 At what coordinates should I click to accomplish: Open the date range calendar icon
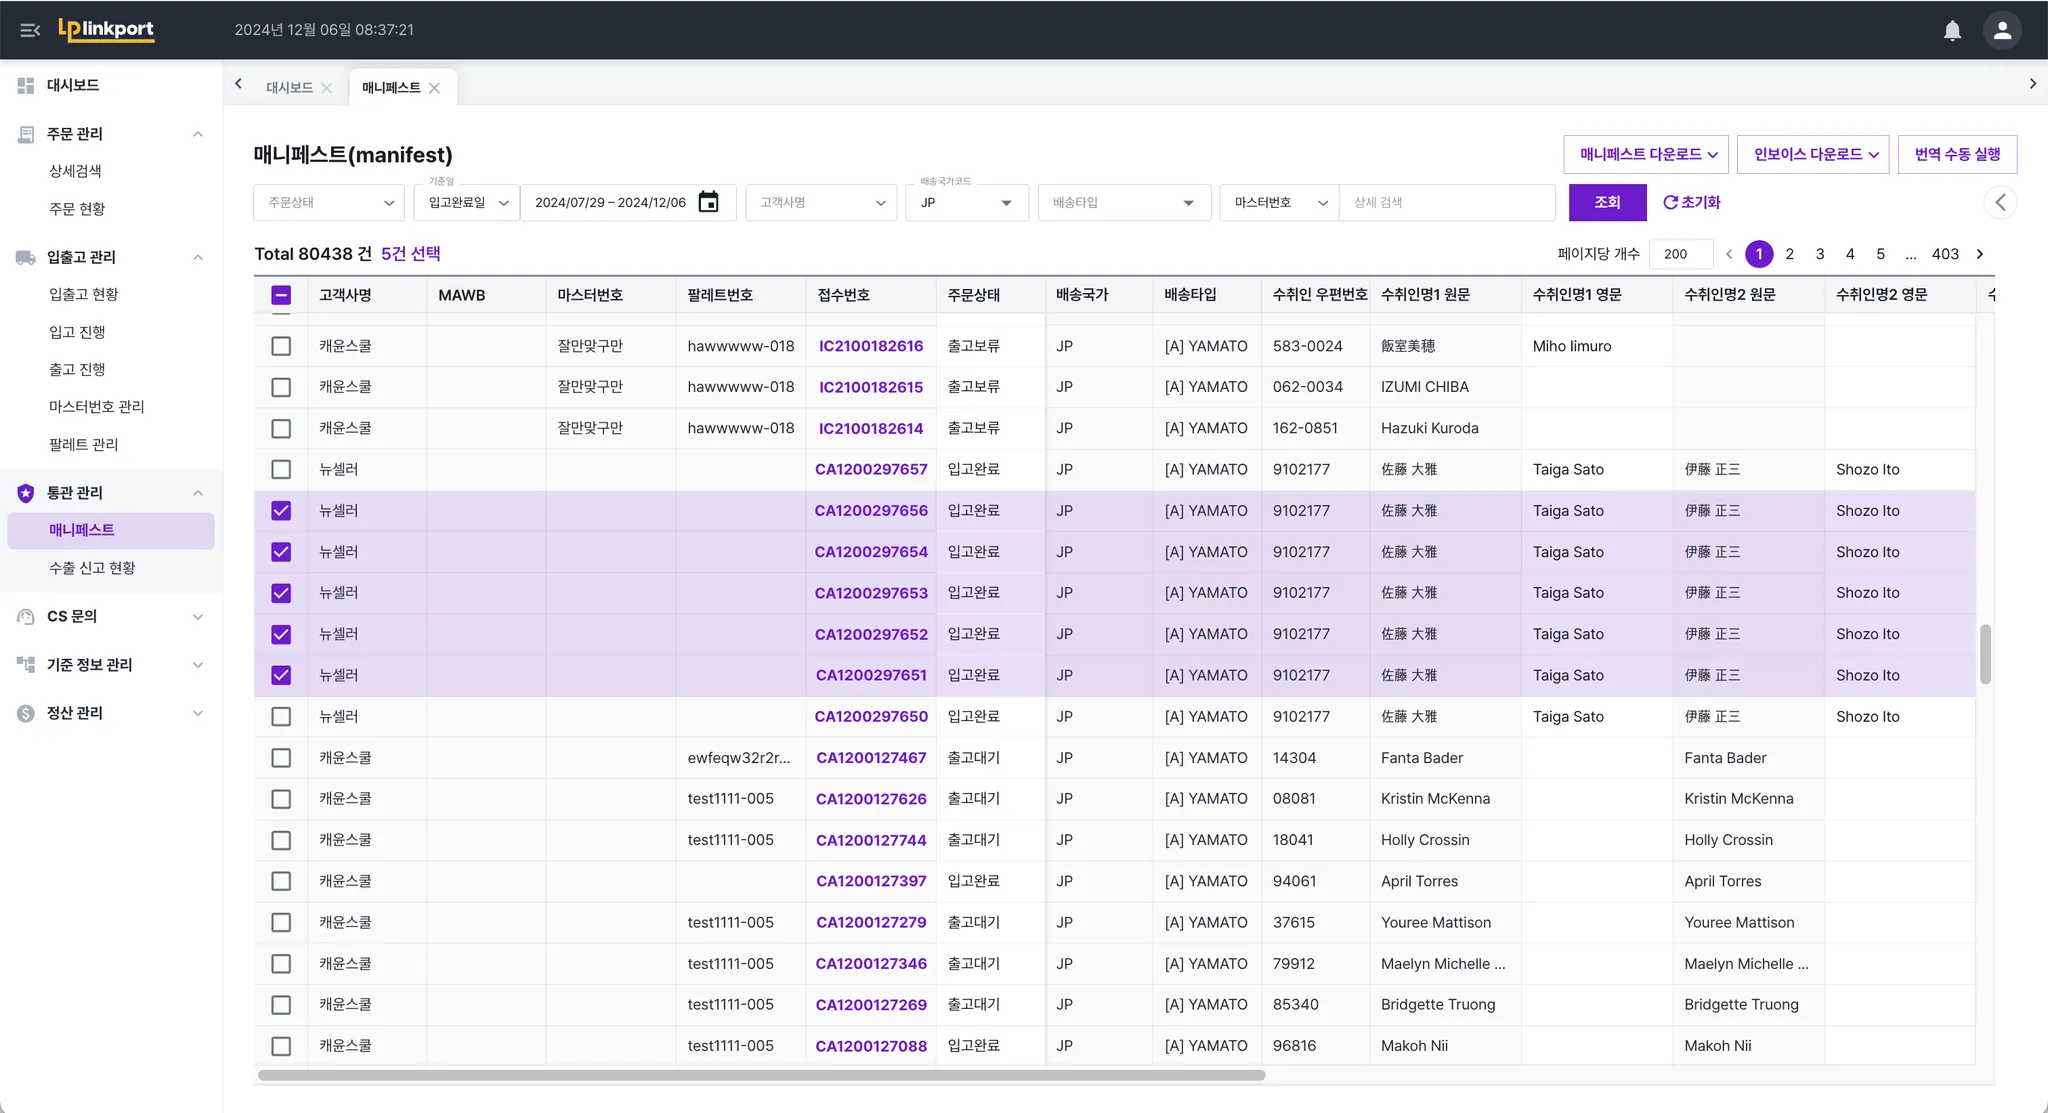click(708, 202)
